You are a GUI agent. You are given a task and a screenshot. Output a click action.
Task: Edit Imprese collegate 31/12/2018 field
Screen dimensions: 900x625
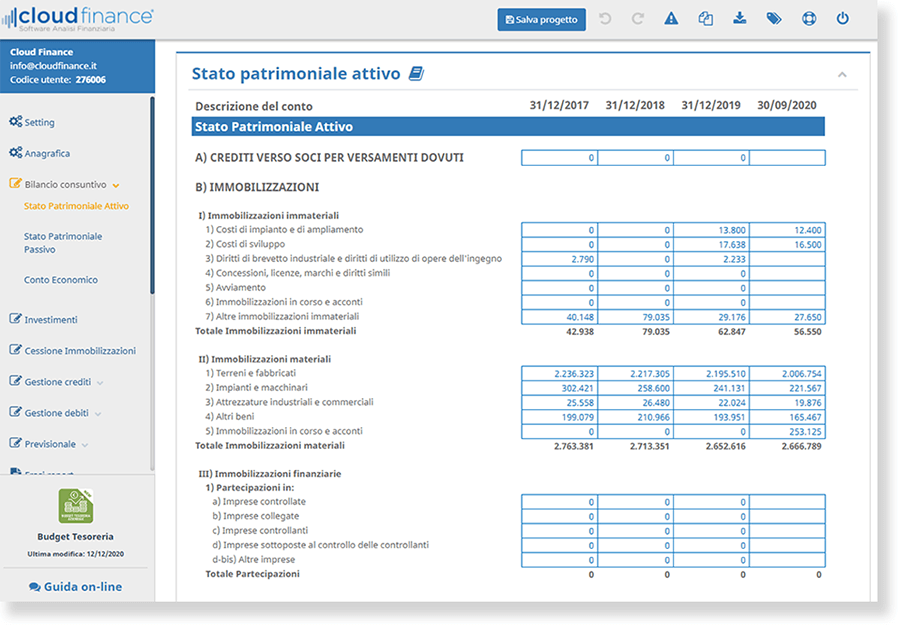coord(635,517)
